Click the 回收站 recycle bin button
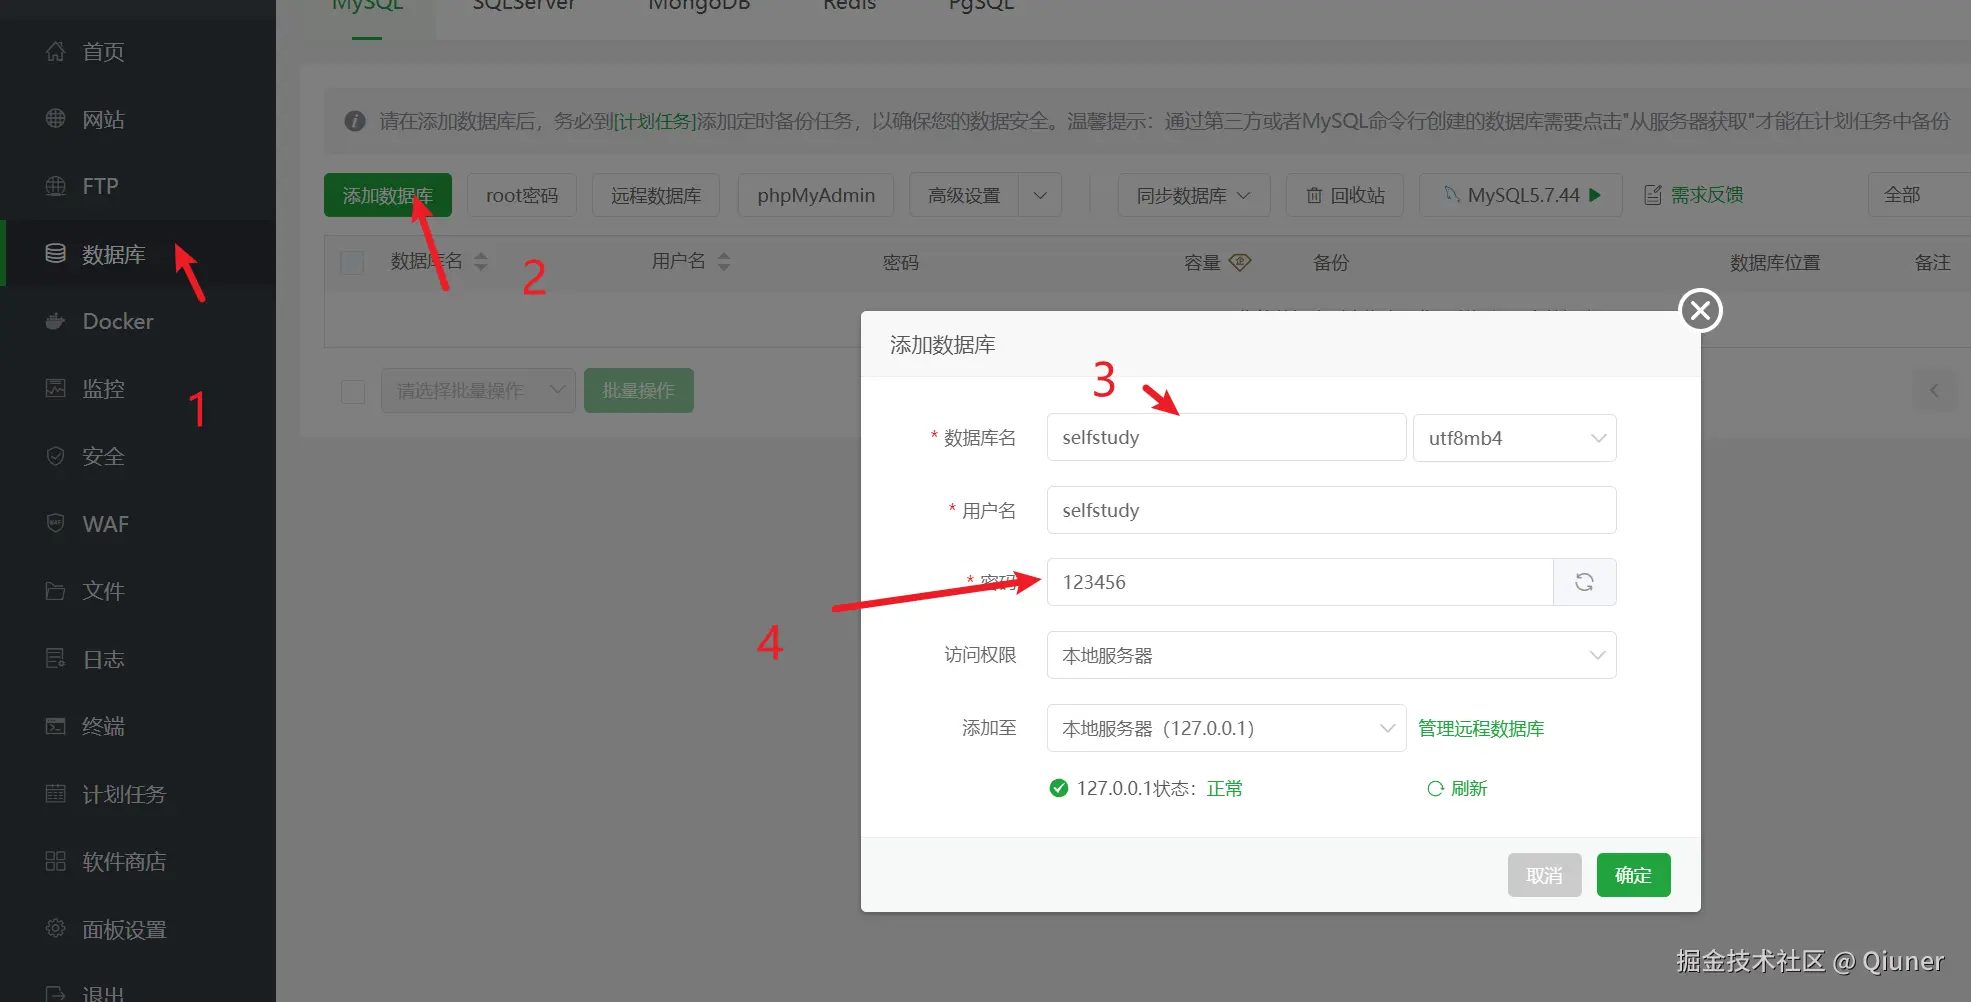Viewport: 1971px width, 1002px height. [1345, 195]
